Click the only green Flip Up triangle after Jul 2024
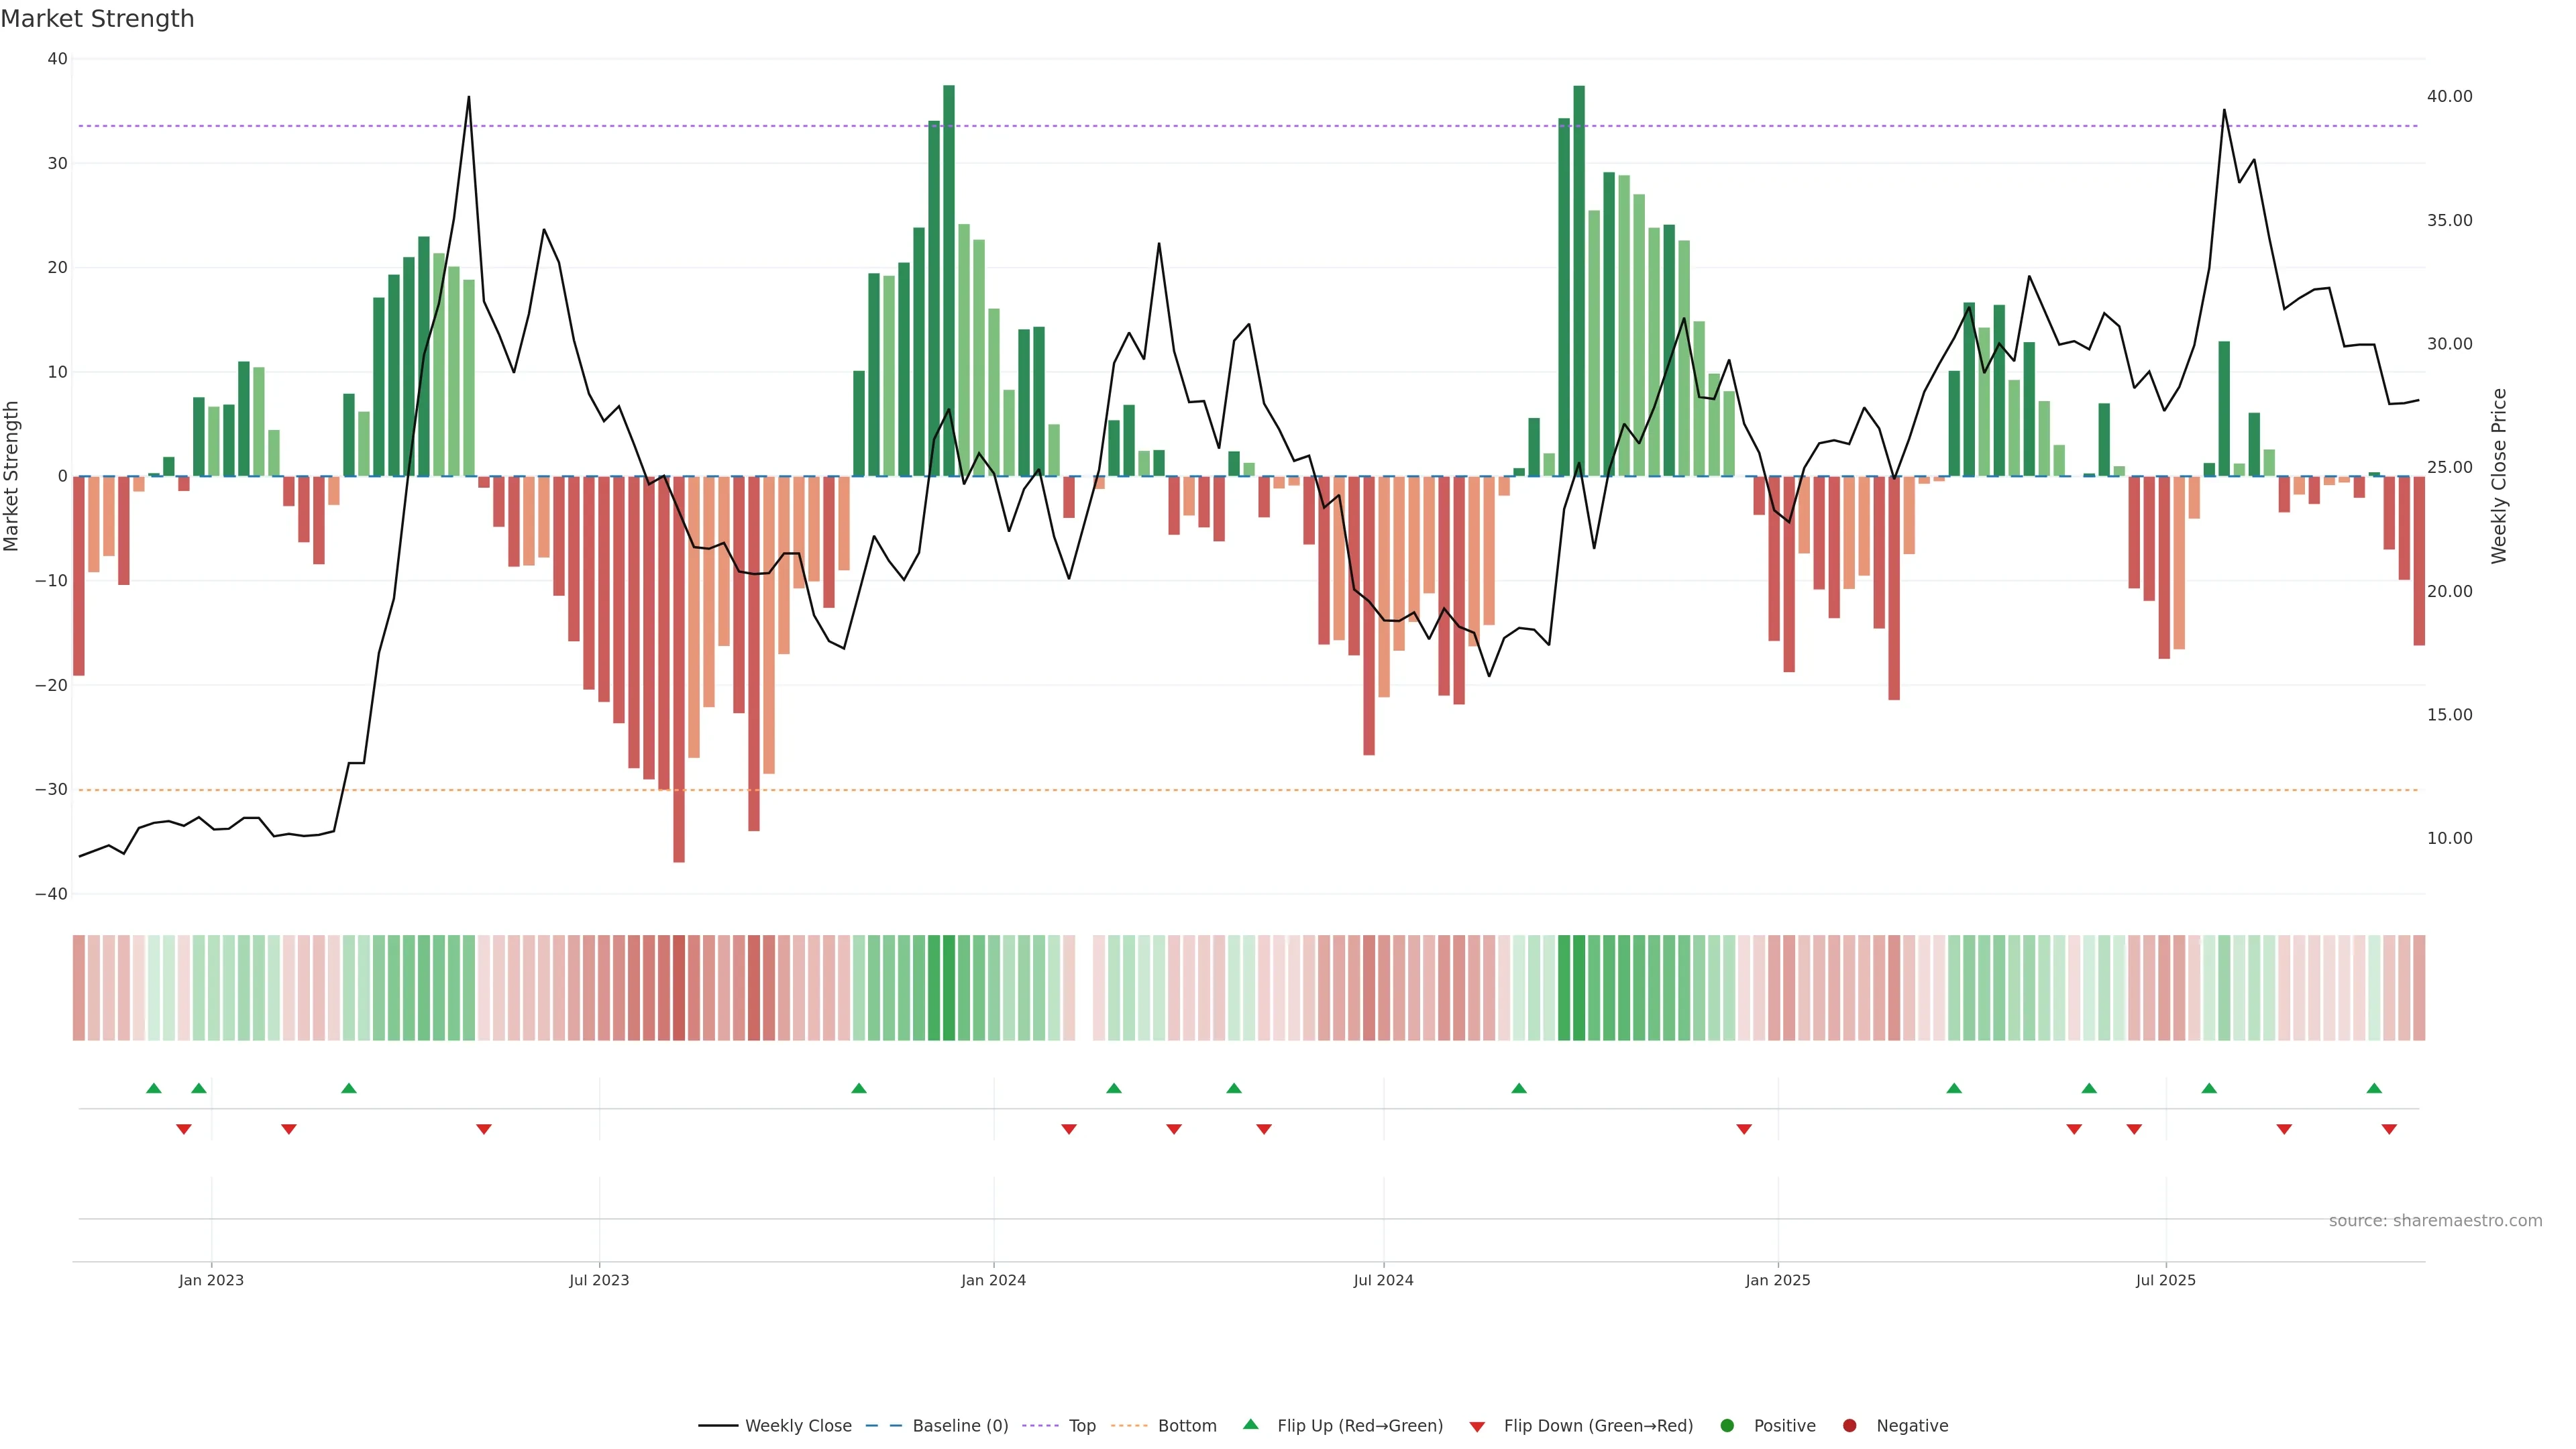2576x1449 pixels. (x=1519, y=1088)
